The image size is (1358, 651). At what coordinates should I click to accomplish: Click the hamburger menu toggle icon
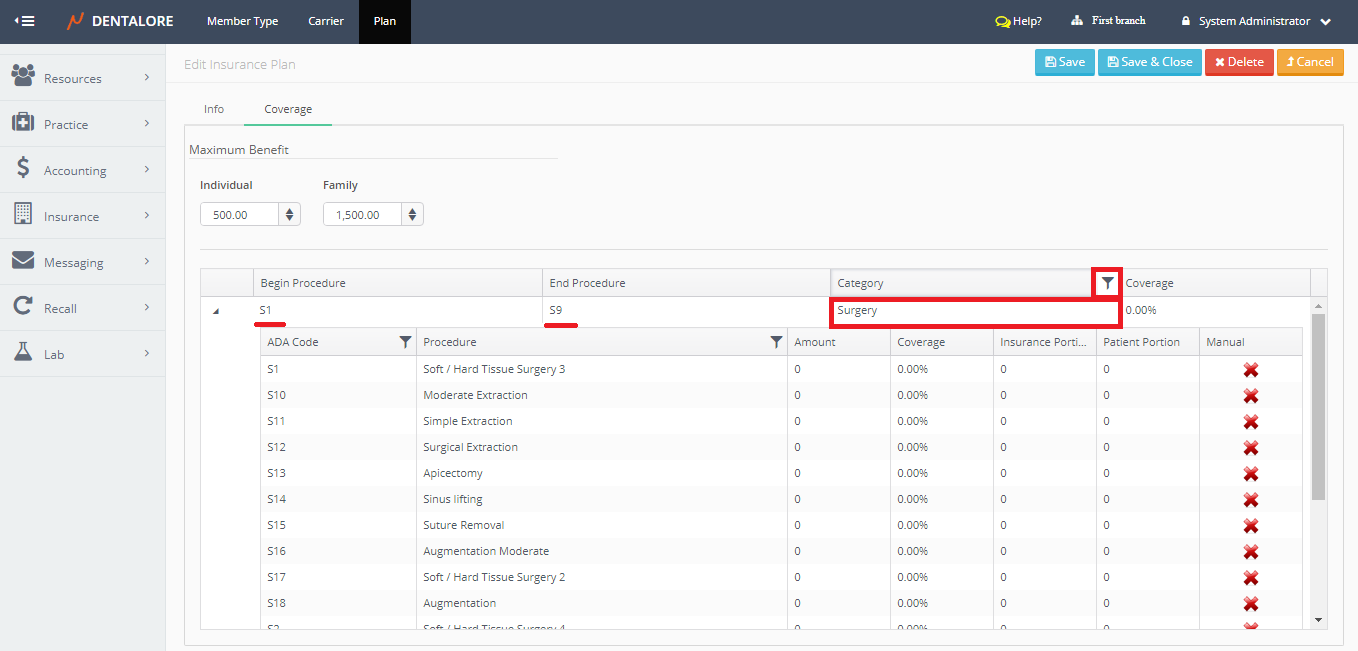[x=25, y=21]
